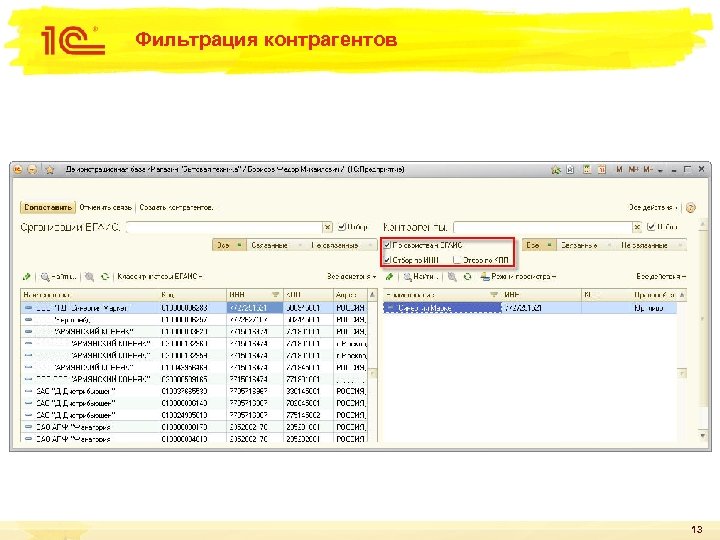The image size is (720, 540).
Task: Open the calendar icon in the title bar
Action: (x=602, y=169)
